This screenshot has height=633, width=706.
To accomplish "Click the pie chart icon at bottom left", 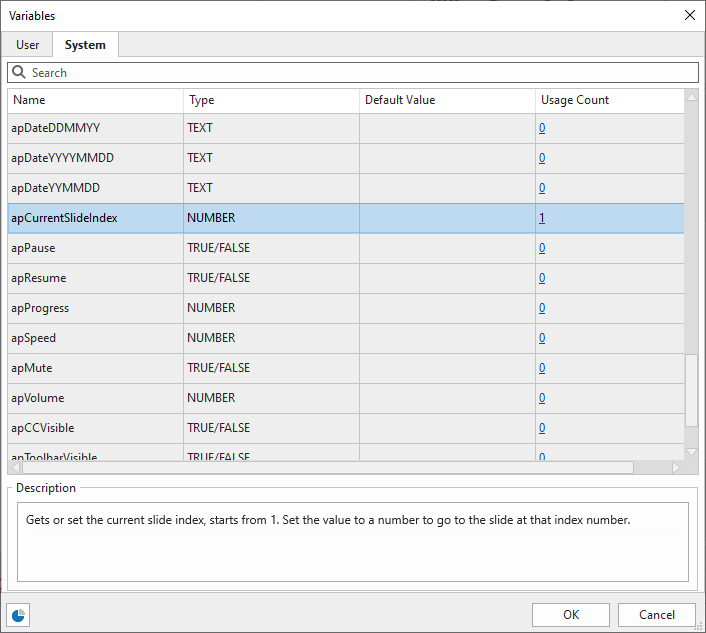I will click(18, 615).
